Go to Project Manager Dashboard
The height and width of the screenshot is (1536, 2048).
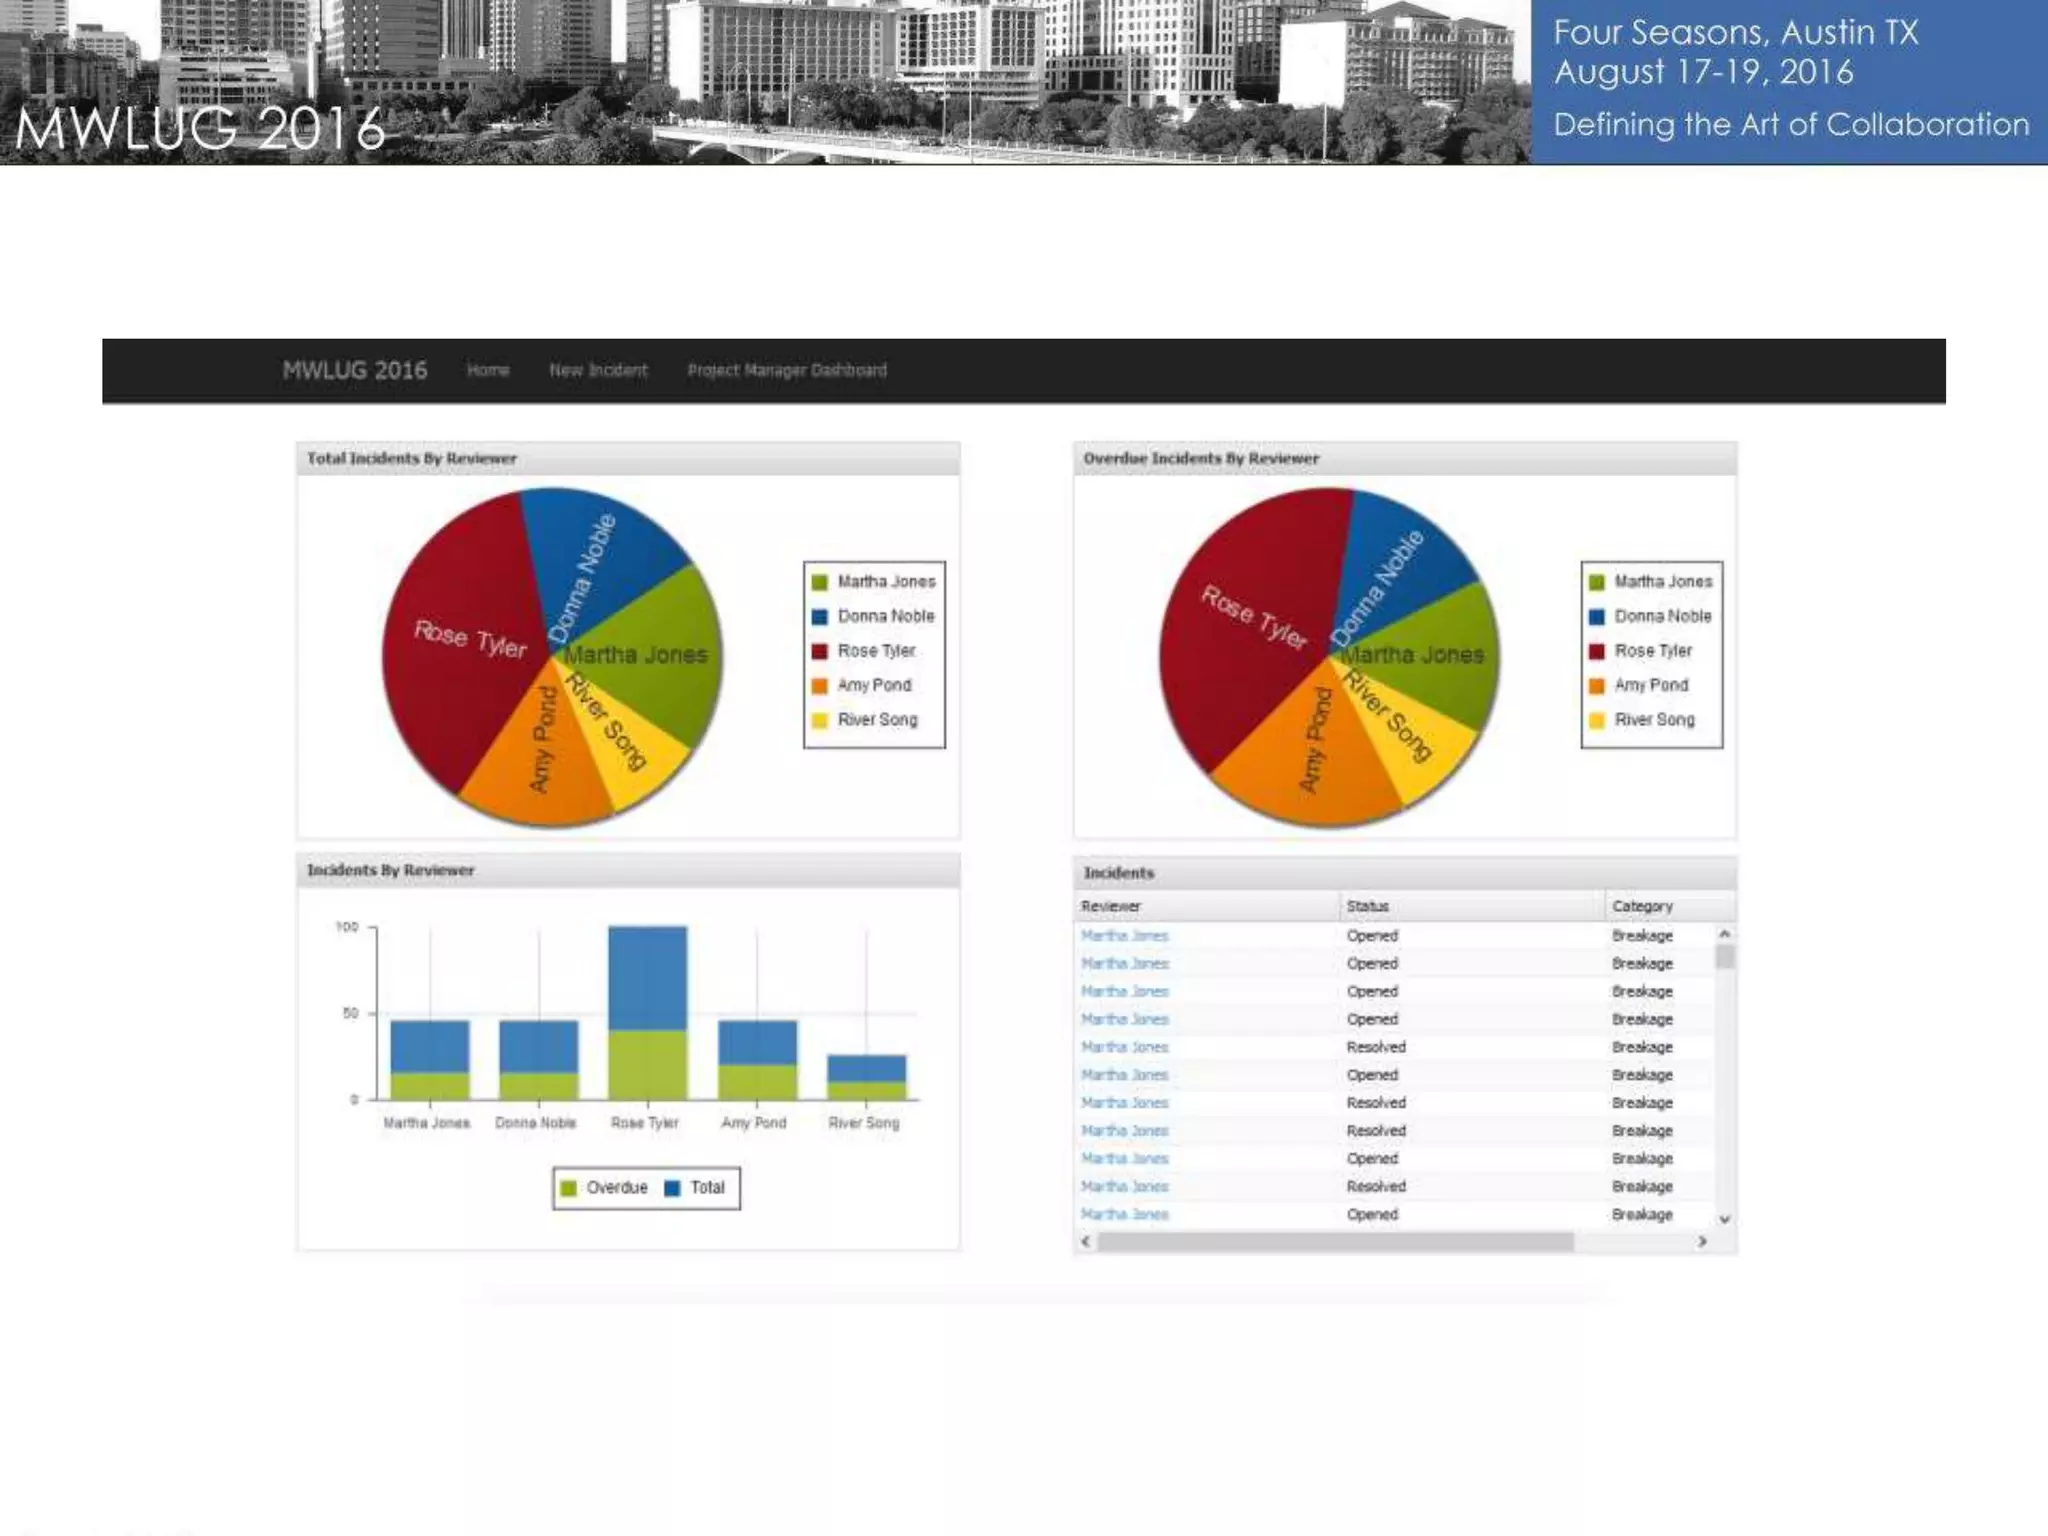click(x=787, y=370)
